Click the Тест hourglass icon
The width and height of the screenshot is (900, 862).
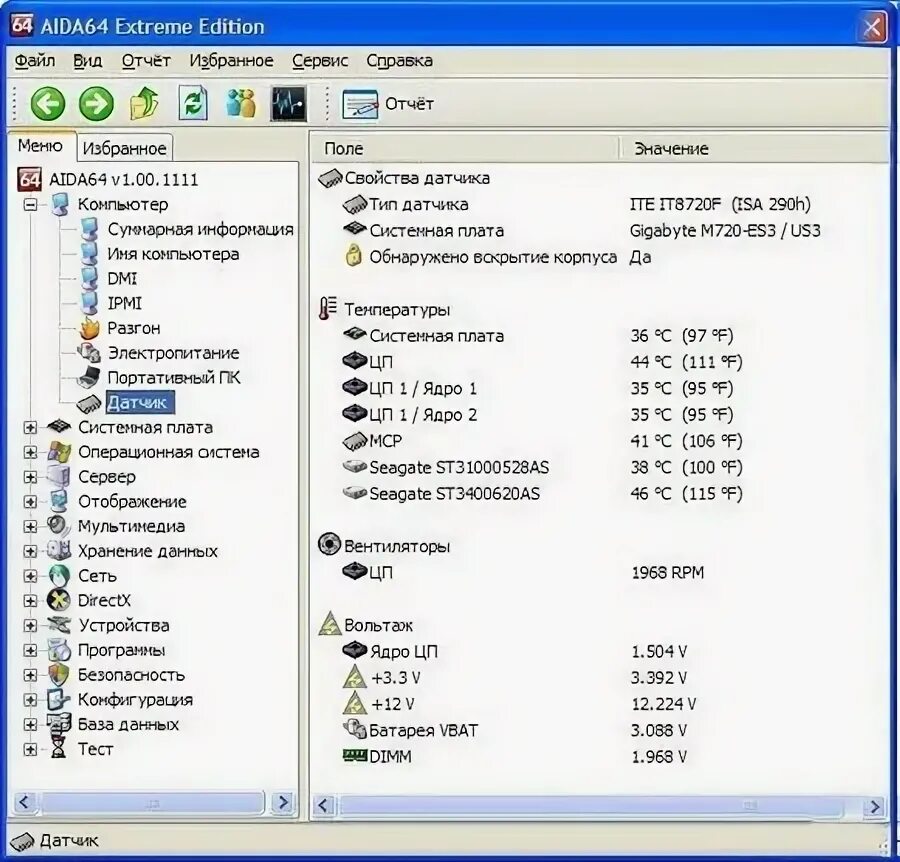[58, 749]
